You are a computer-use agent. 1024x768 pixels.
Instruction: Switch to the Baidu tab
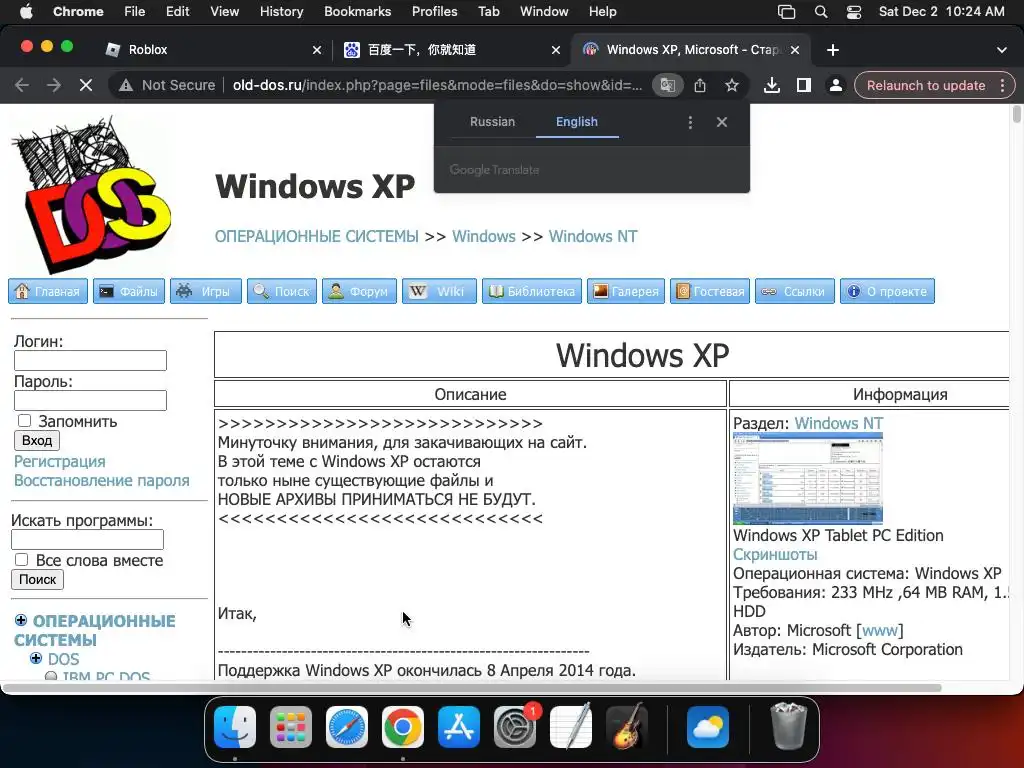452,50
